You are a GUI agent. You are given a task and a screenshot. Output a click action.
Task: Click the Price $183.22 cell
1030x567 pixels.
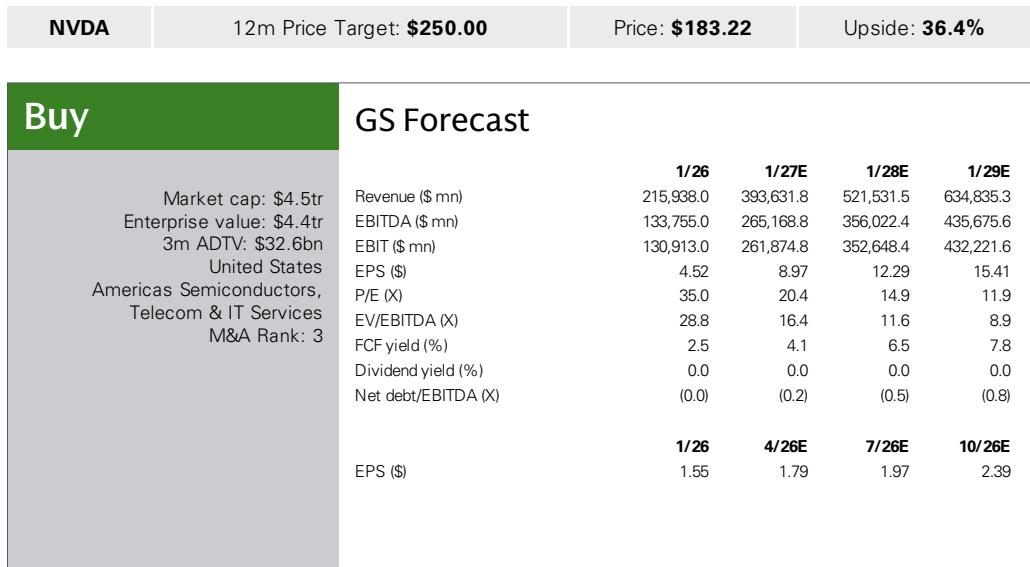pyautogui.click(x=678, y=26)
